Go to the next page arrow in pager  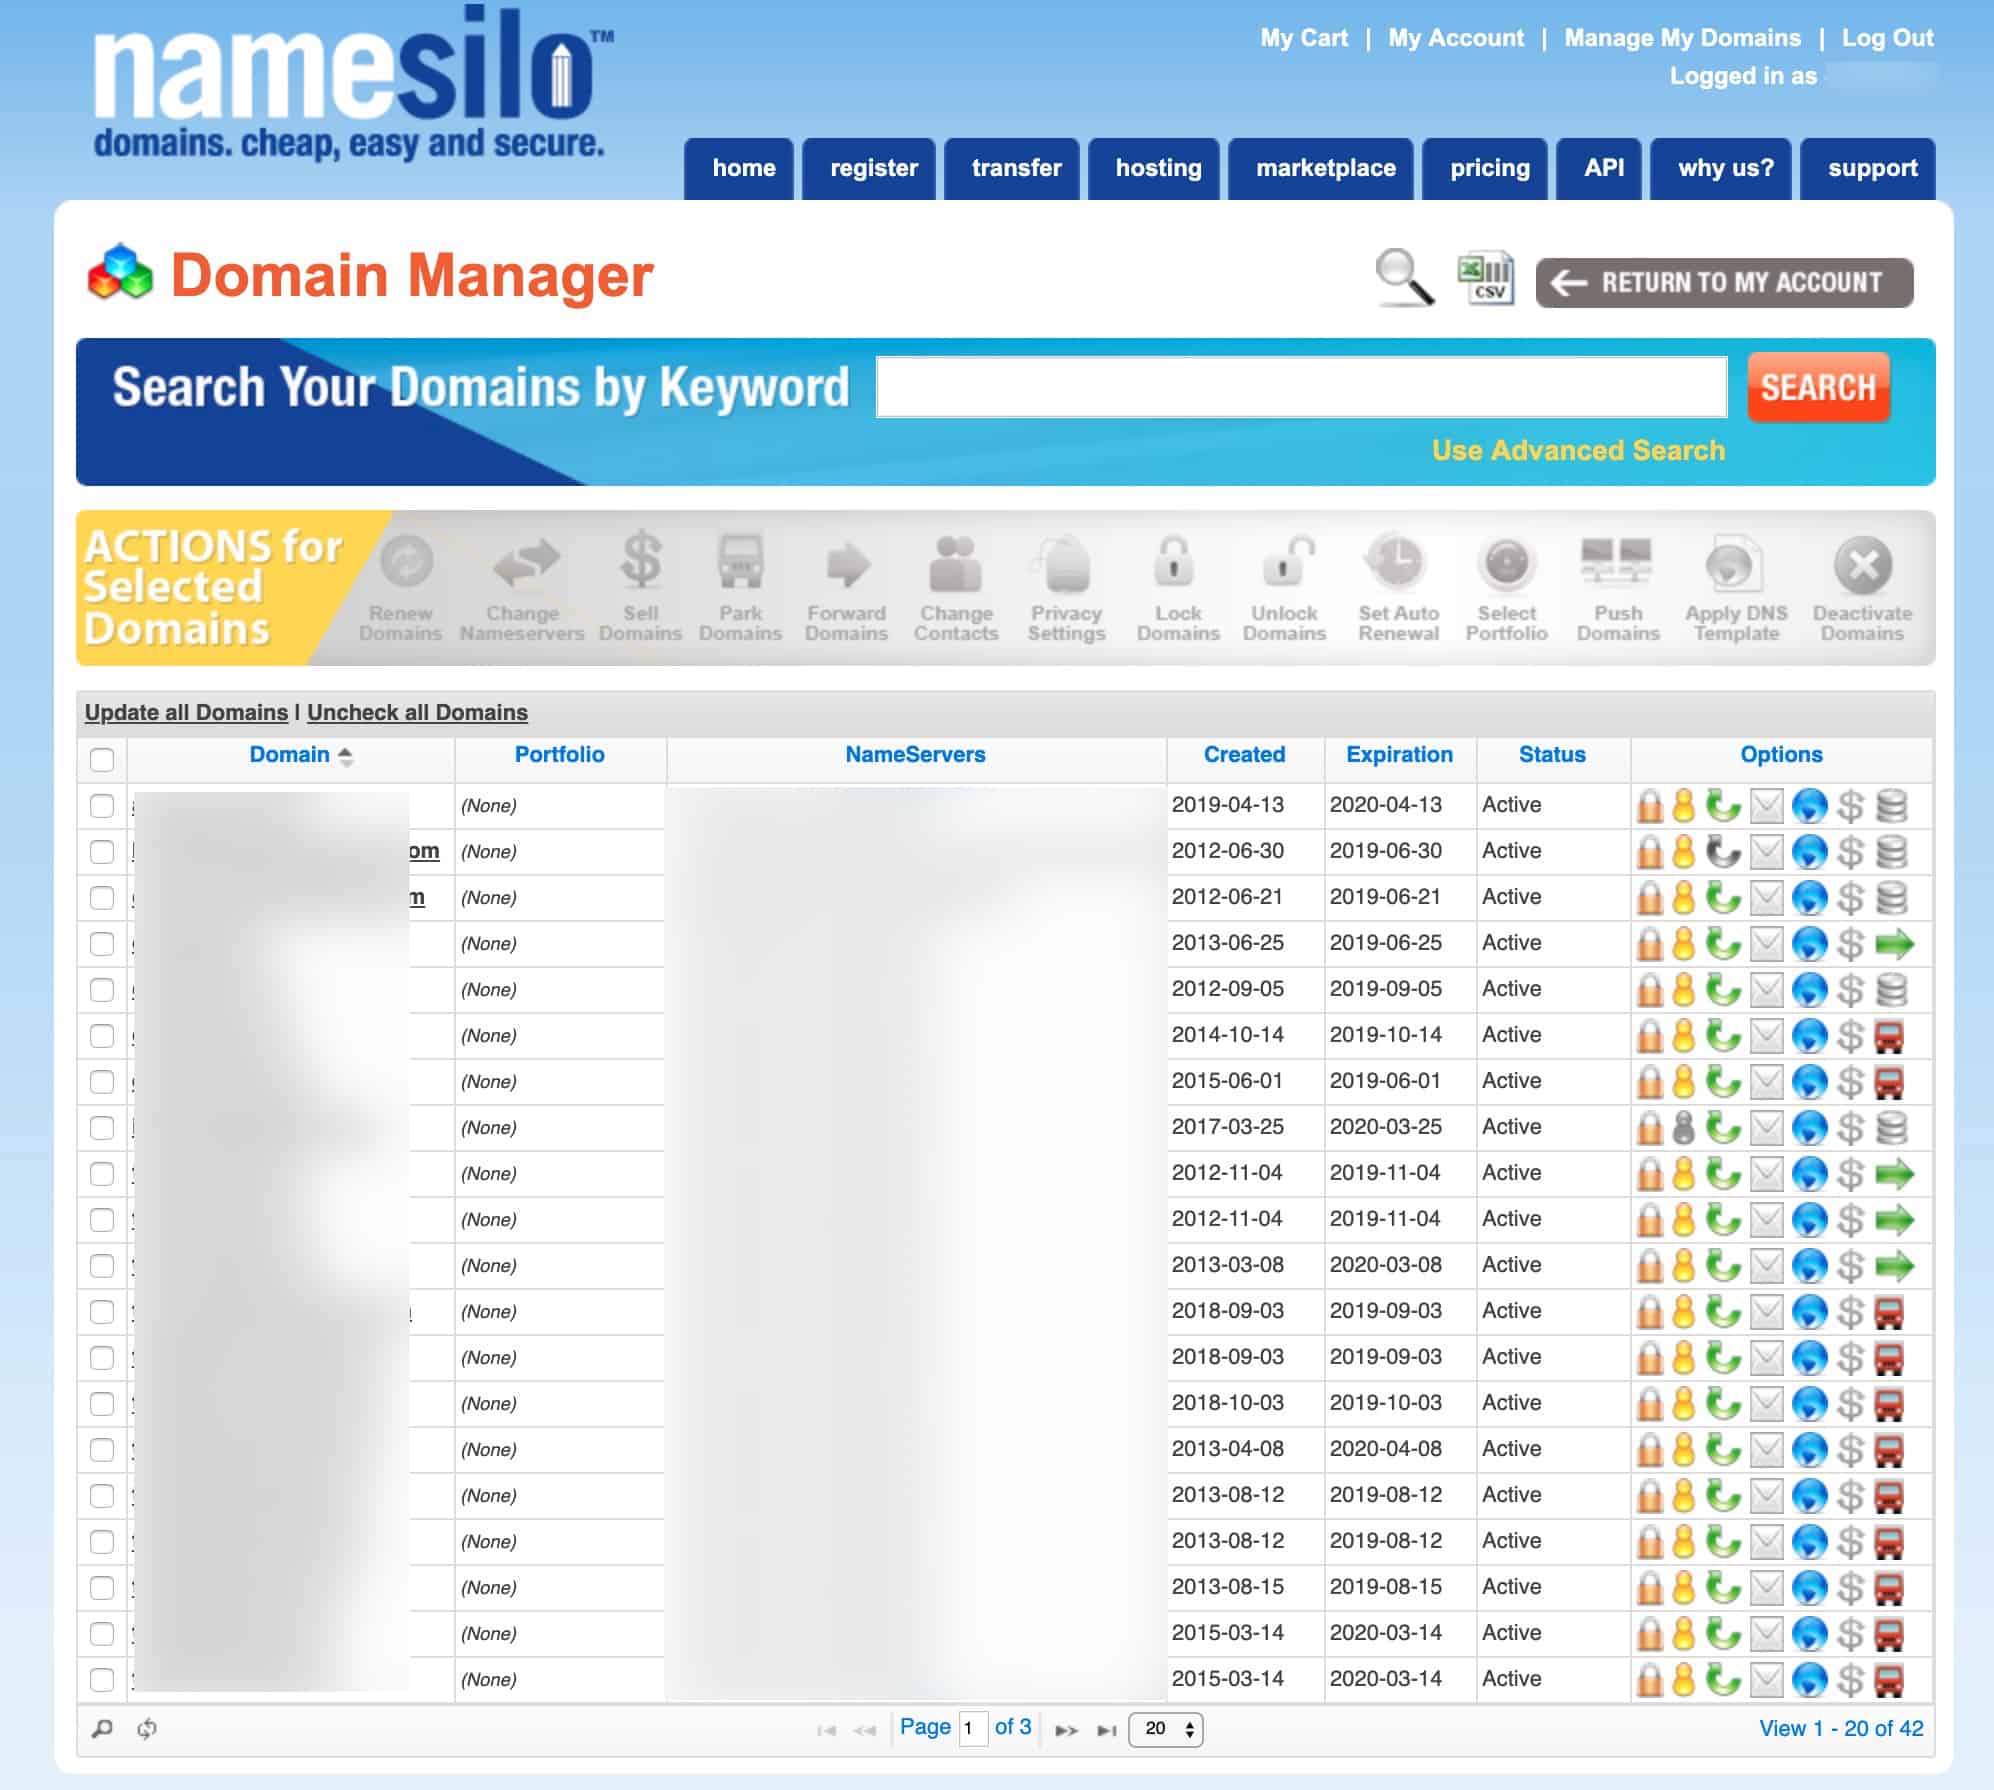(1066, 1730)
